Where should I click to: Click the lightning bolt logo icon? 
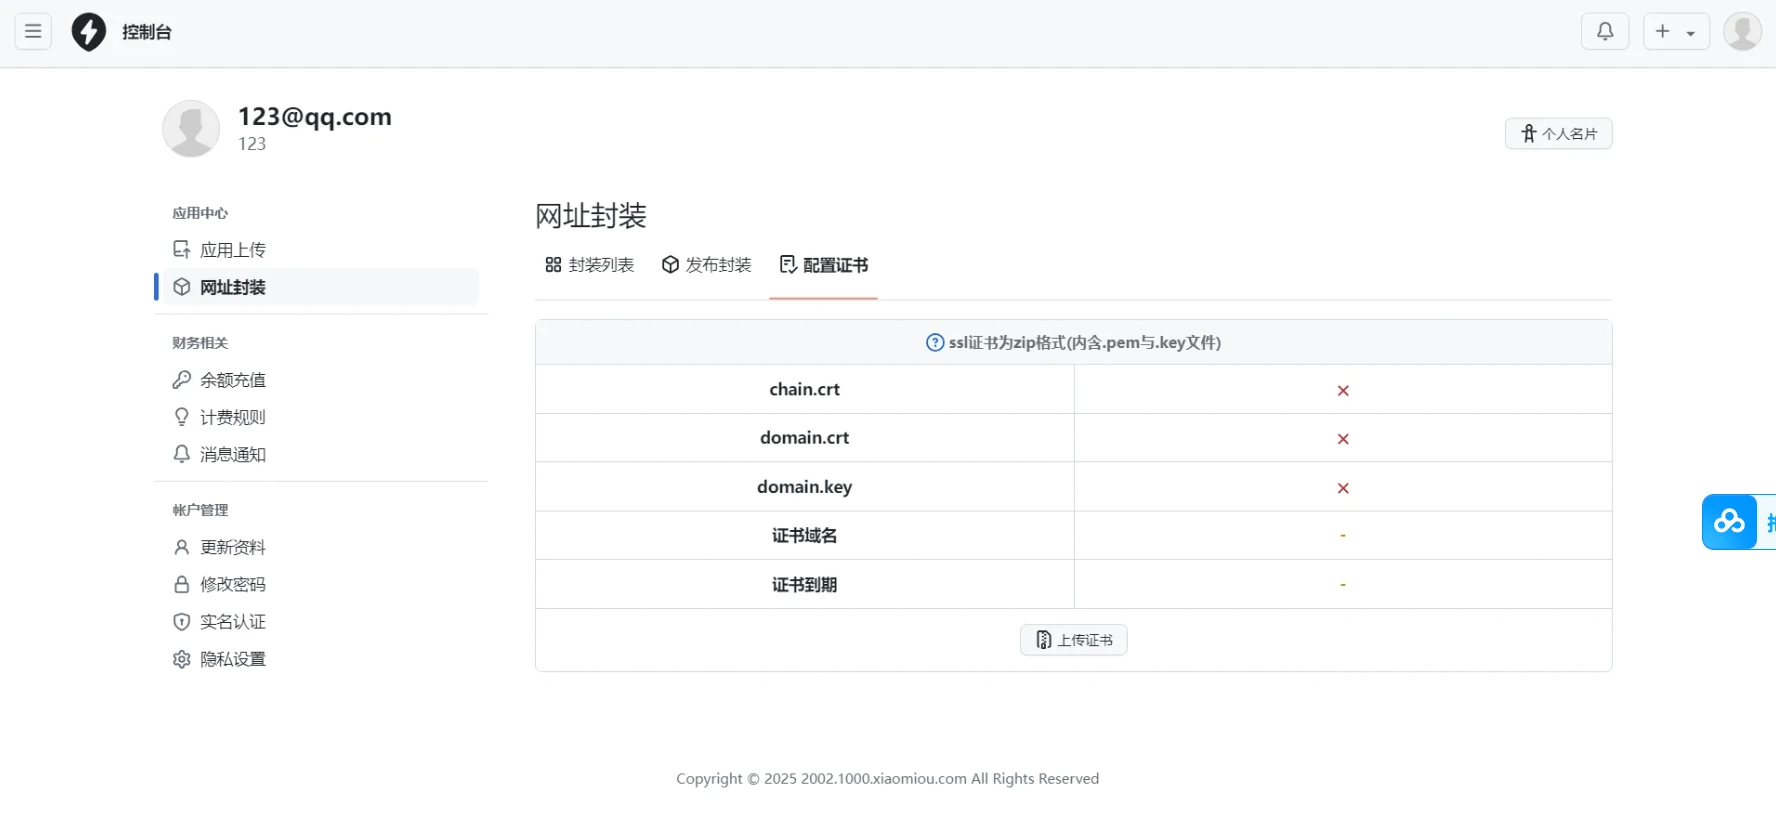(89, 32)
